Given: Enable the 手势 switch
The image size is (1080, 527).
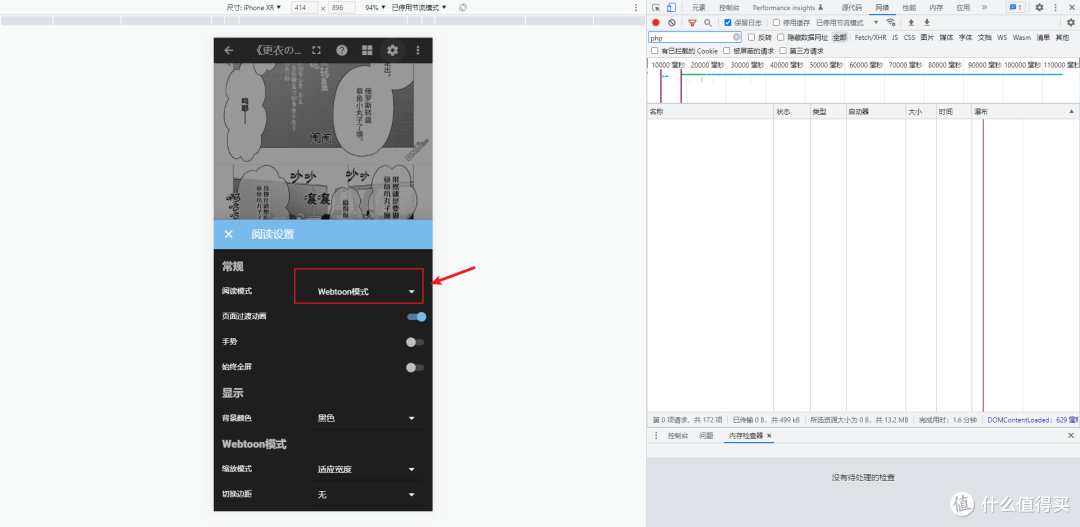Looking at the screenshot, I should click(415, 342).
